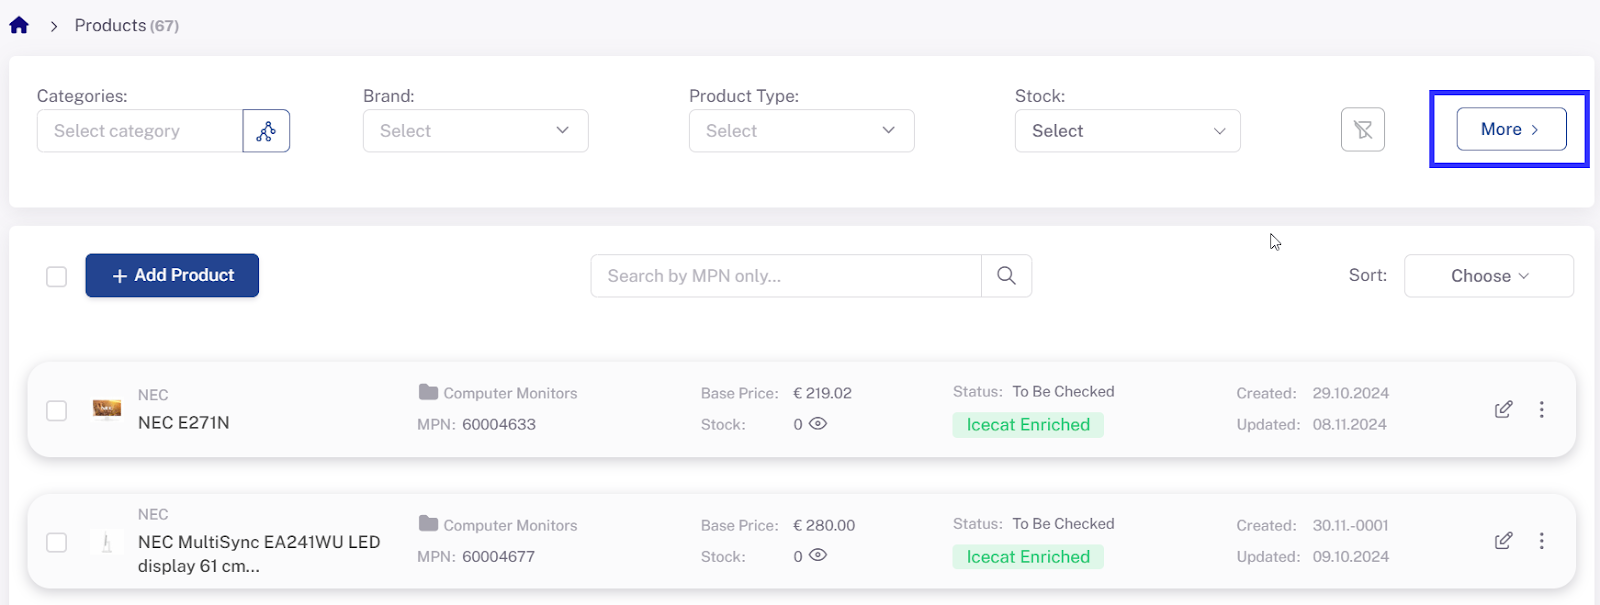View stock details for NEC E271N
Screen dimensions: 1600x605
click(x=818, y=424)
